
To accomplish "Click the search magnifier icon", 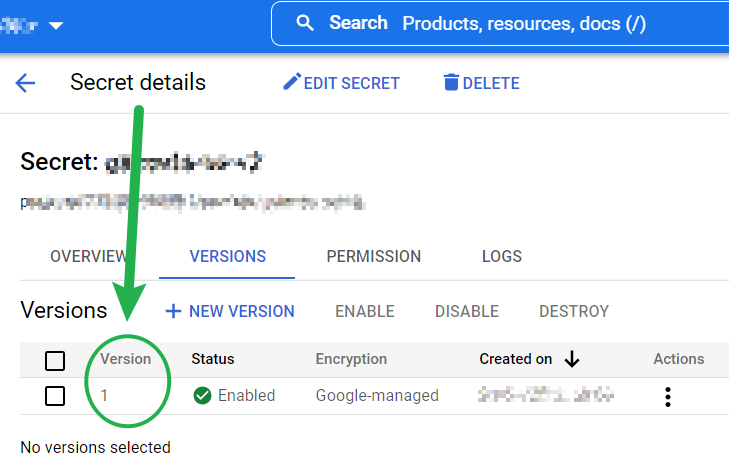I will [x=306, y=23].
